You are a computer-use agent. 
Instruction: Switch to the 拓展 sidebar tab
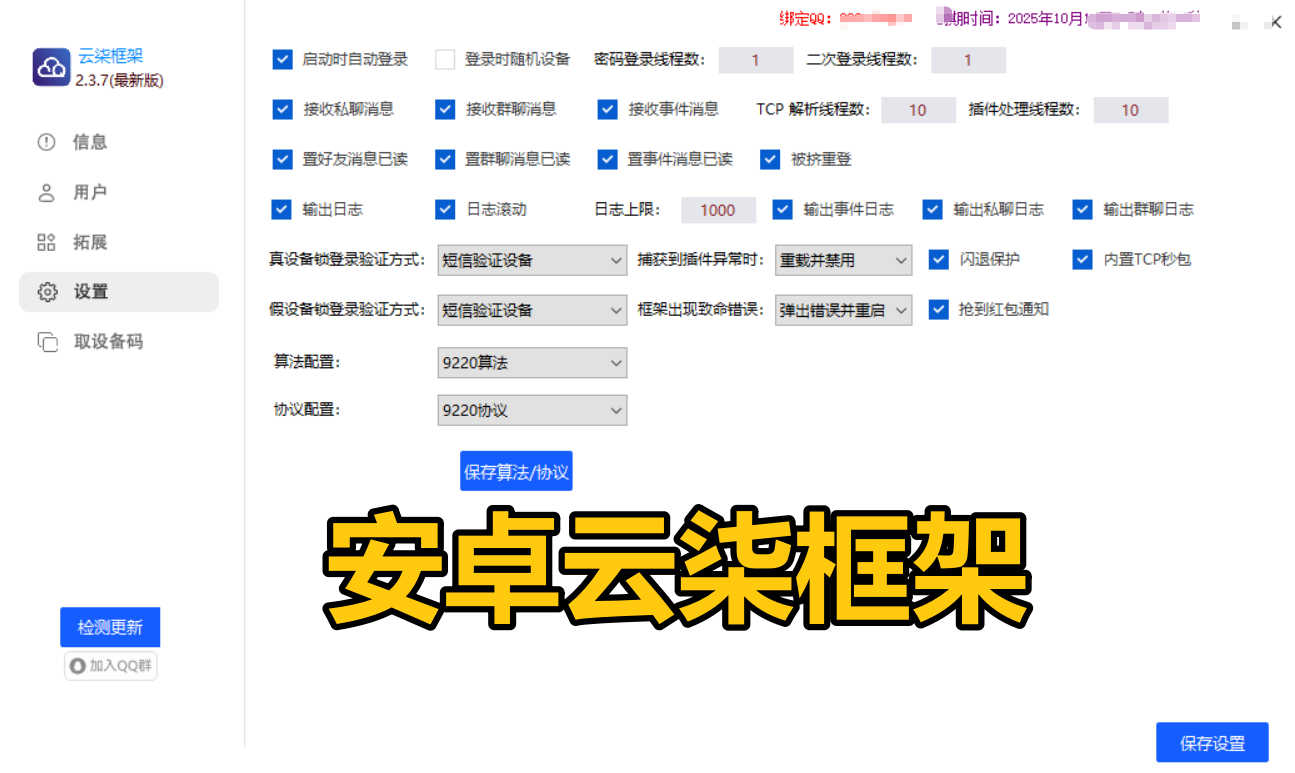pos(90,242)
